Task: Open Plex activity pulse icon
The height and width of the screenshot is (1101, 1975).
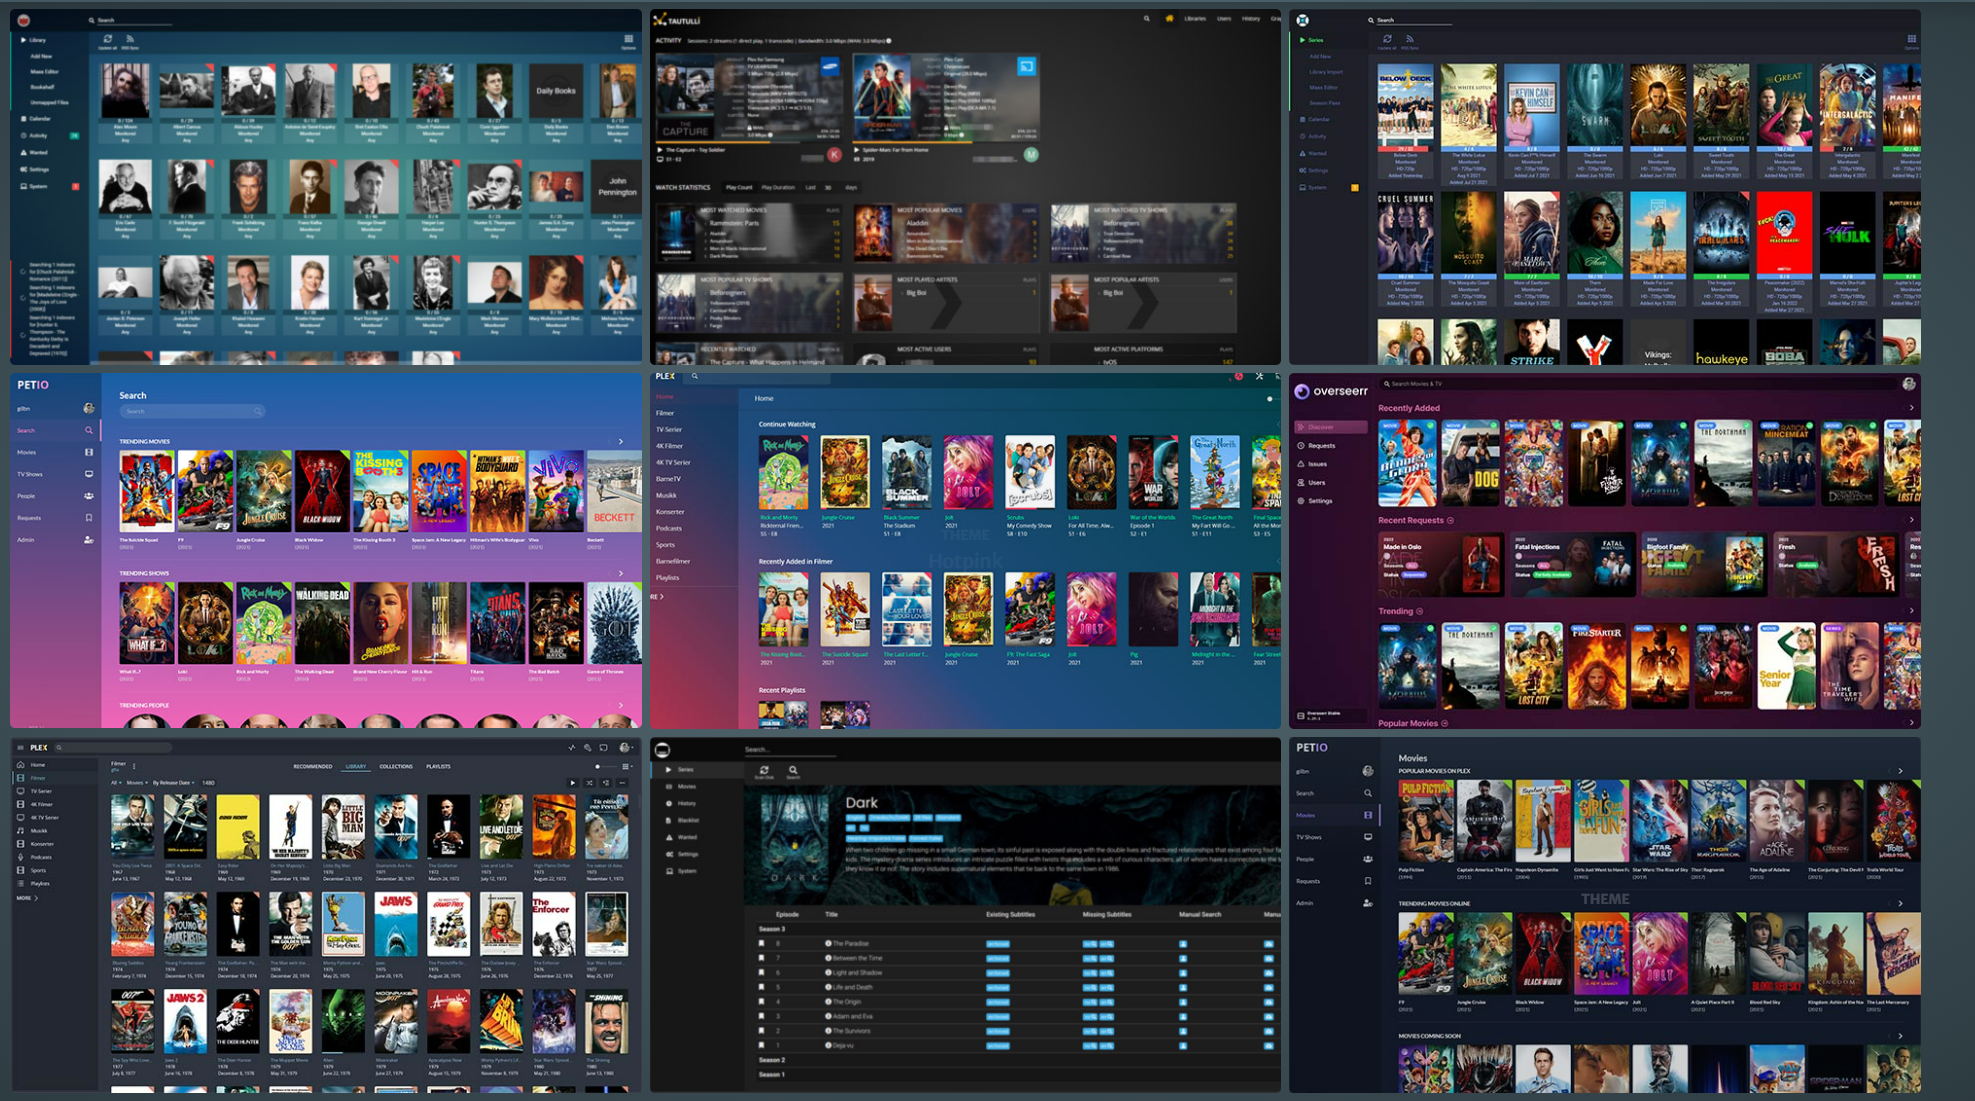Action: (x=572, y=748)
